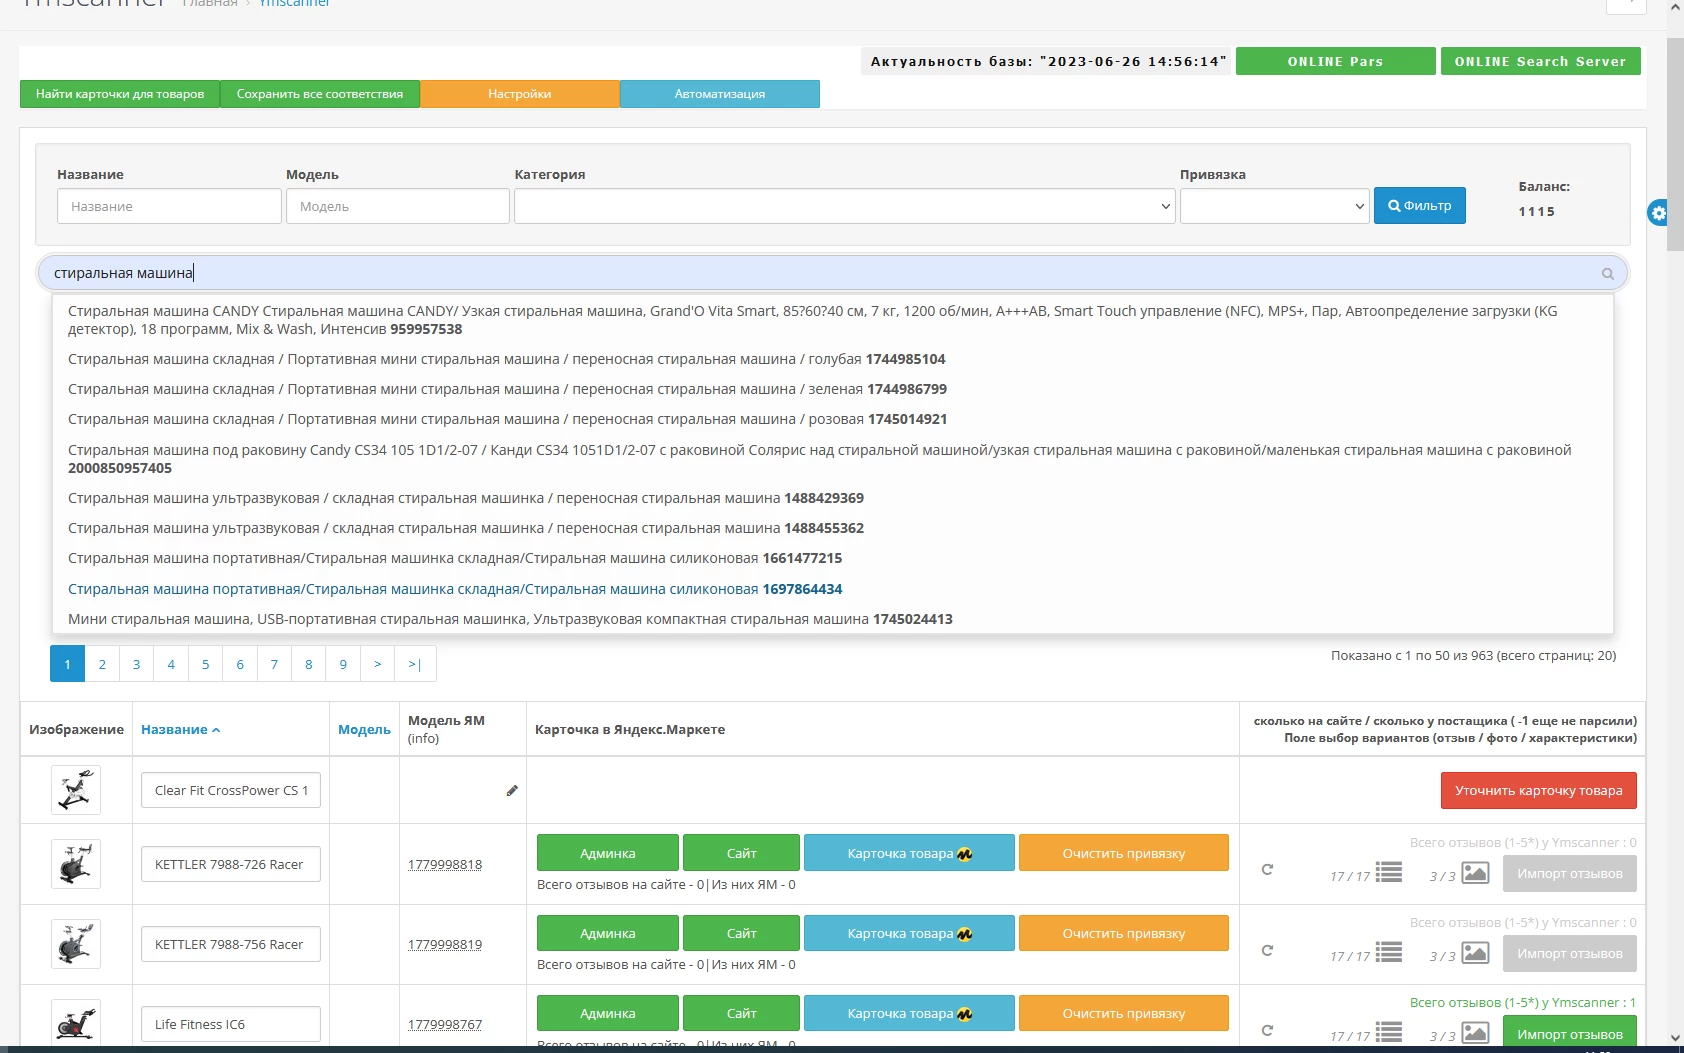Click into the Модель filter input field

[397, 207]
